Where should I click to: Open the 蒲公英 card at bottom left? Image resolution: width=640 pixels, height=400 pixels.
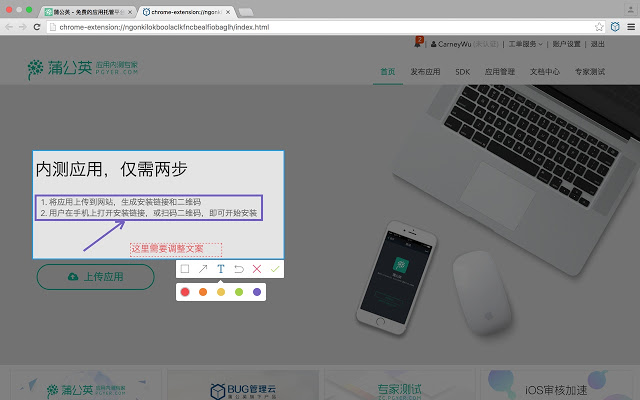(x=86, y=385)
